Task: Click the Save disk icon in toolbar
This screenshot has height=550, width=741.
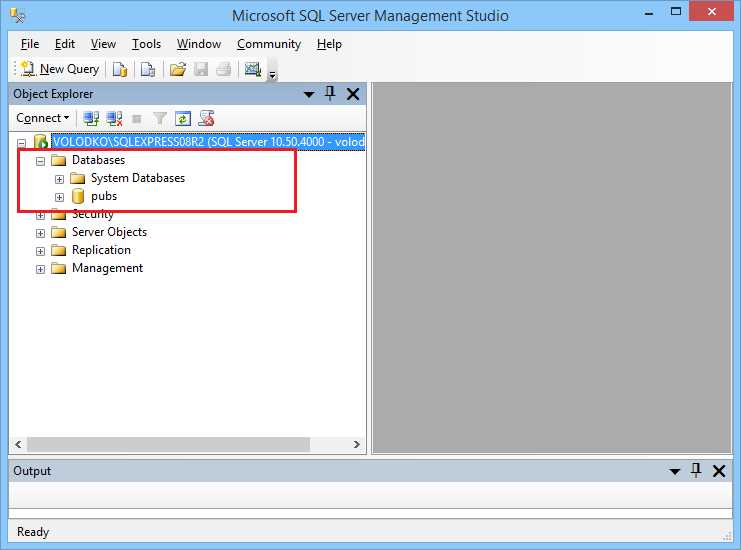Action: coord(201,69)
